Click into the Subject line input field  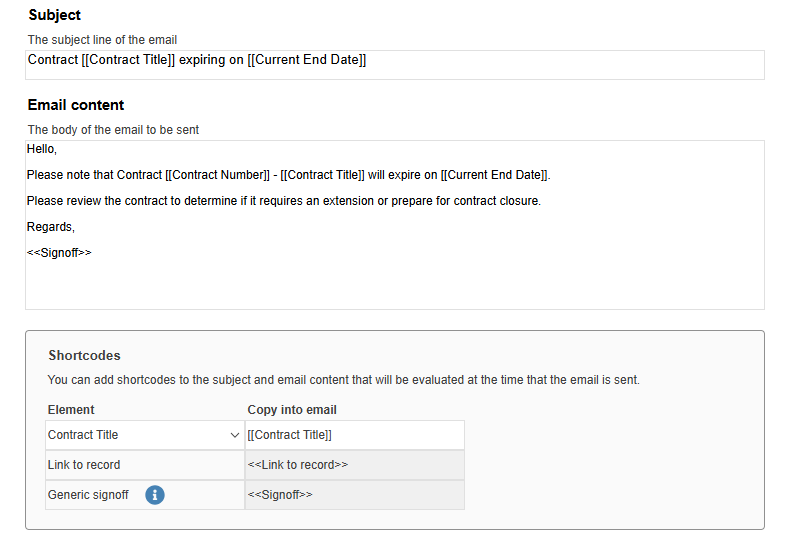(x=395, y=65)
